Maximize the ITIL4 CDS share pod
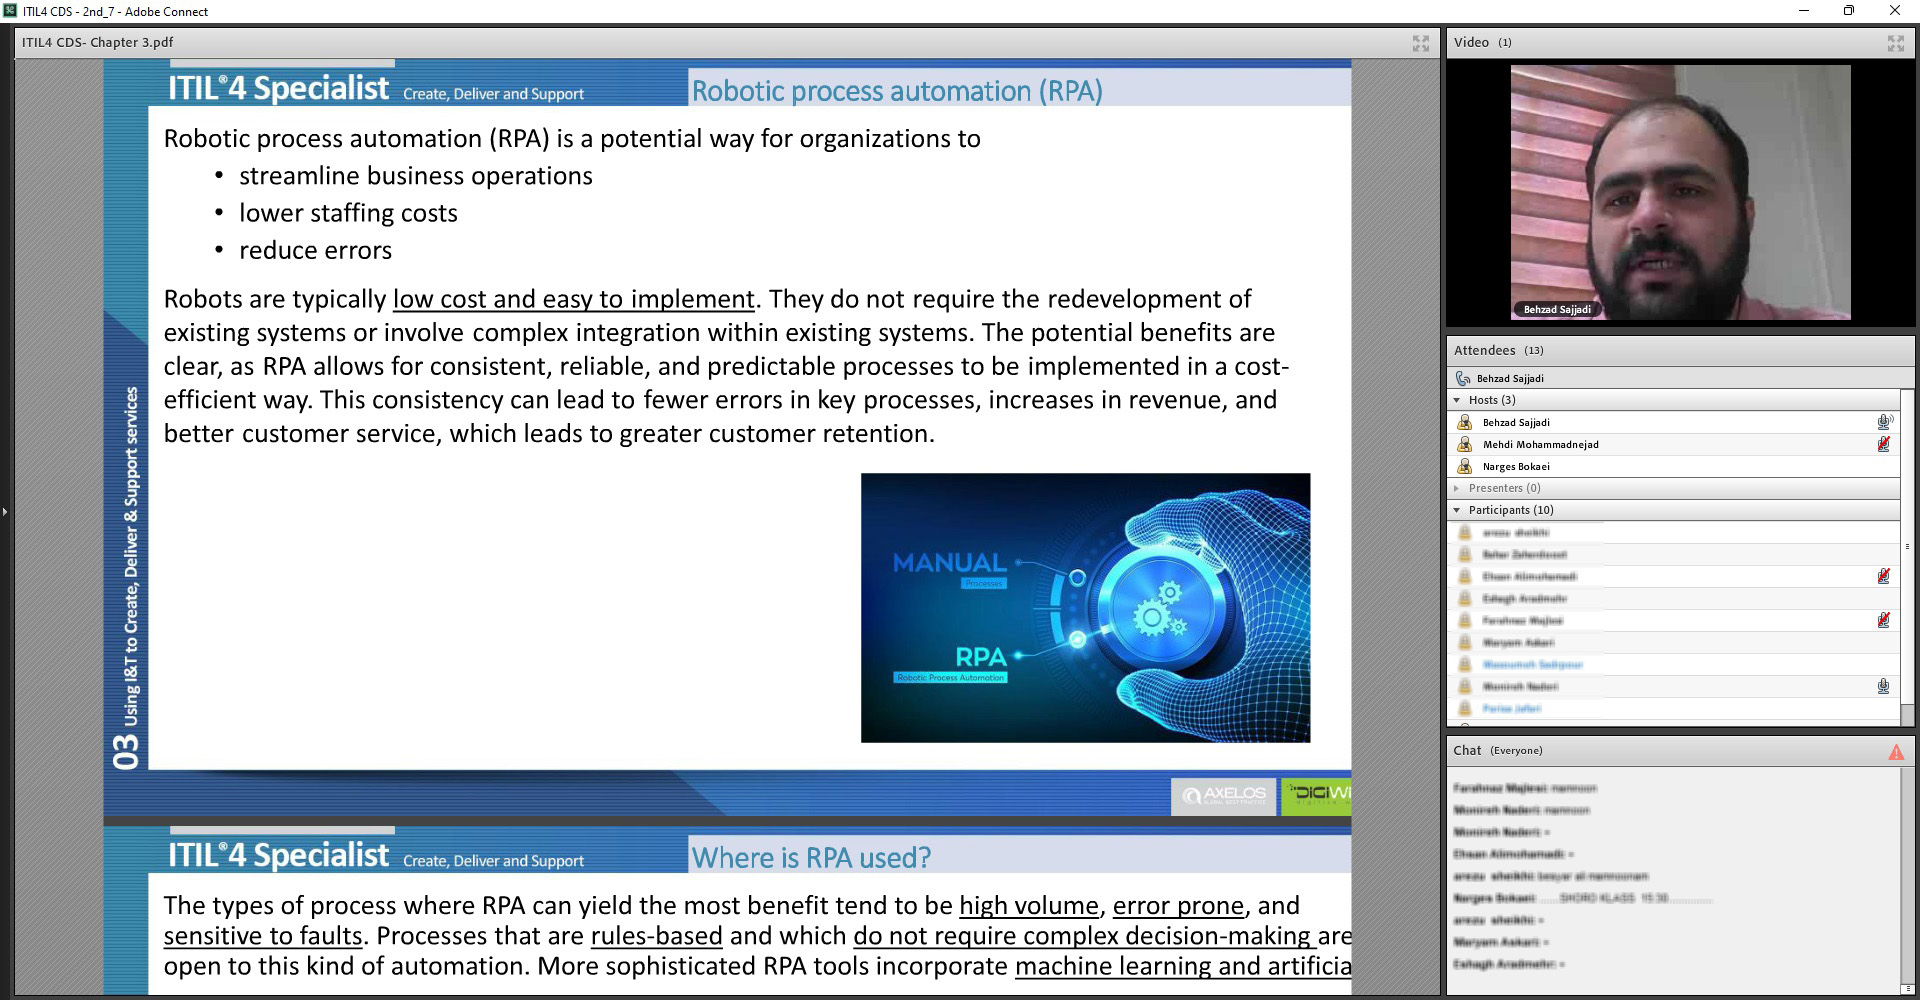Image resolution: width=1920 pixels, height=1000 pixels. [x=1420, y=43]
